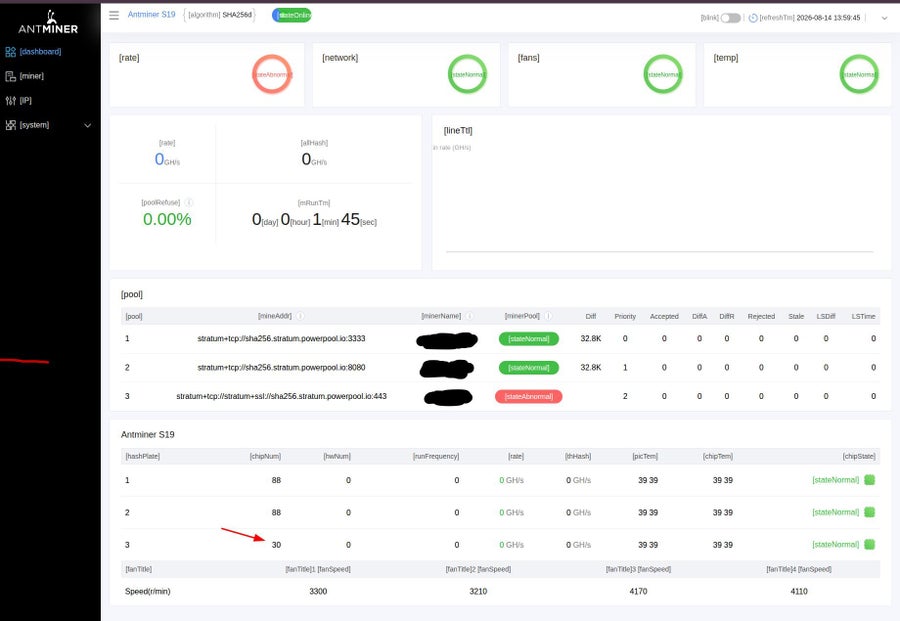Click hash plate 3 green chip state icon
The width and height of the screenshot is (900, 621).
click(869, 544)
